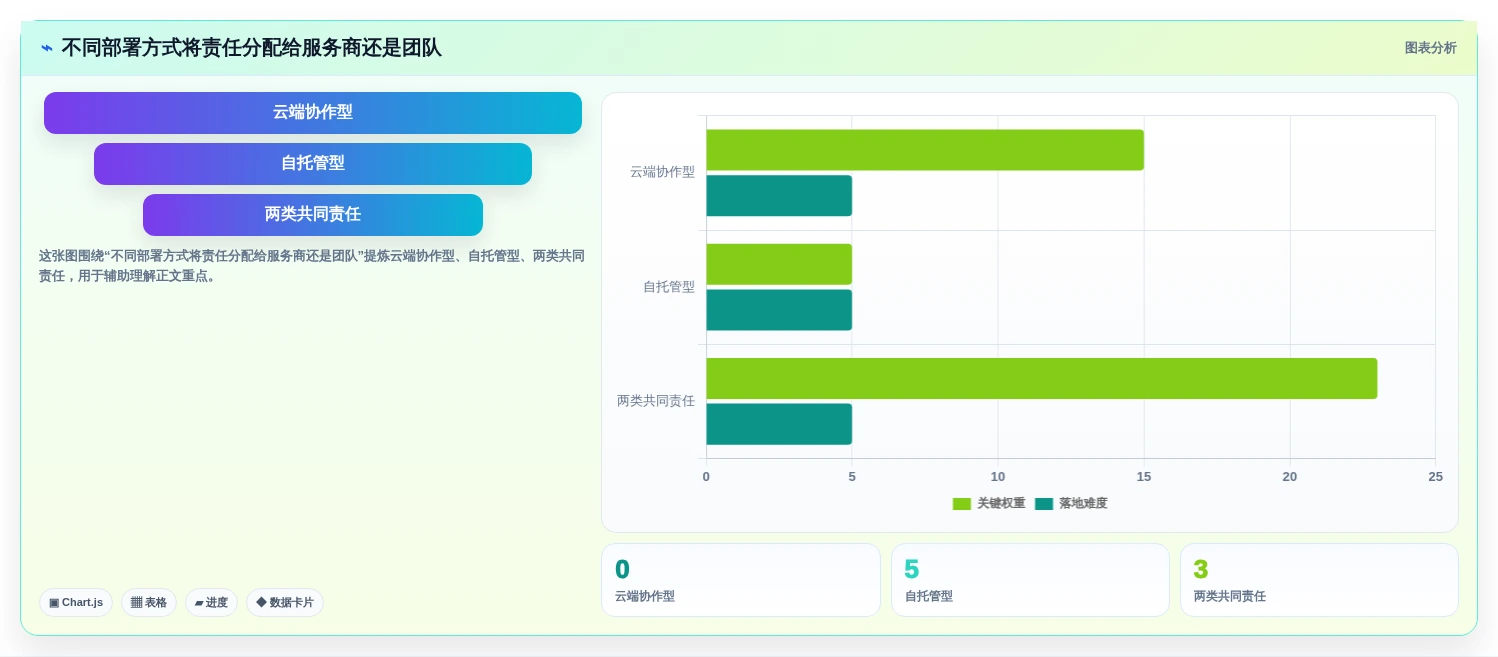Viewport: 1498px width, 657px height.
Task: Open the data card showing 3 两类共同责任
Action: point(1319,580)
